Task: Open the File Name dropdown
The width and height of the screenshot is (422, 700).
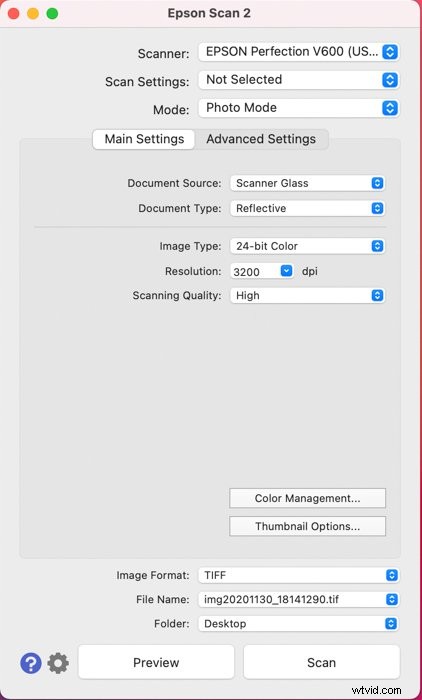Action: 299,600
